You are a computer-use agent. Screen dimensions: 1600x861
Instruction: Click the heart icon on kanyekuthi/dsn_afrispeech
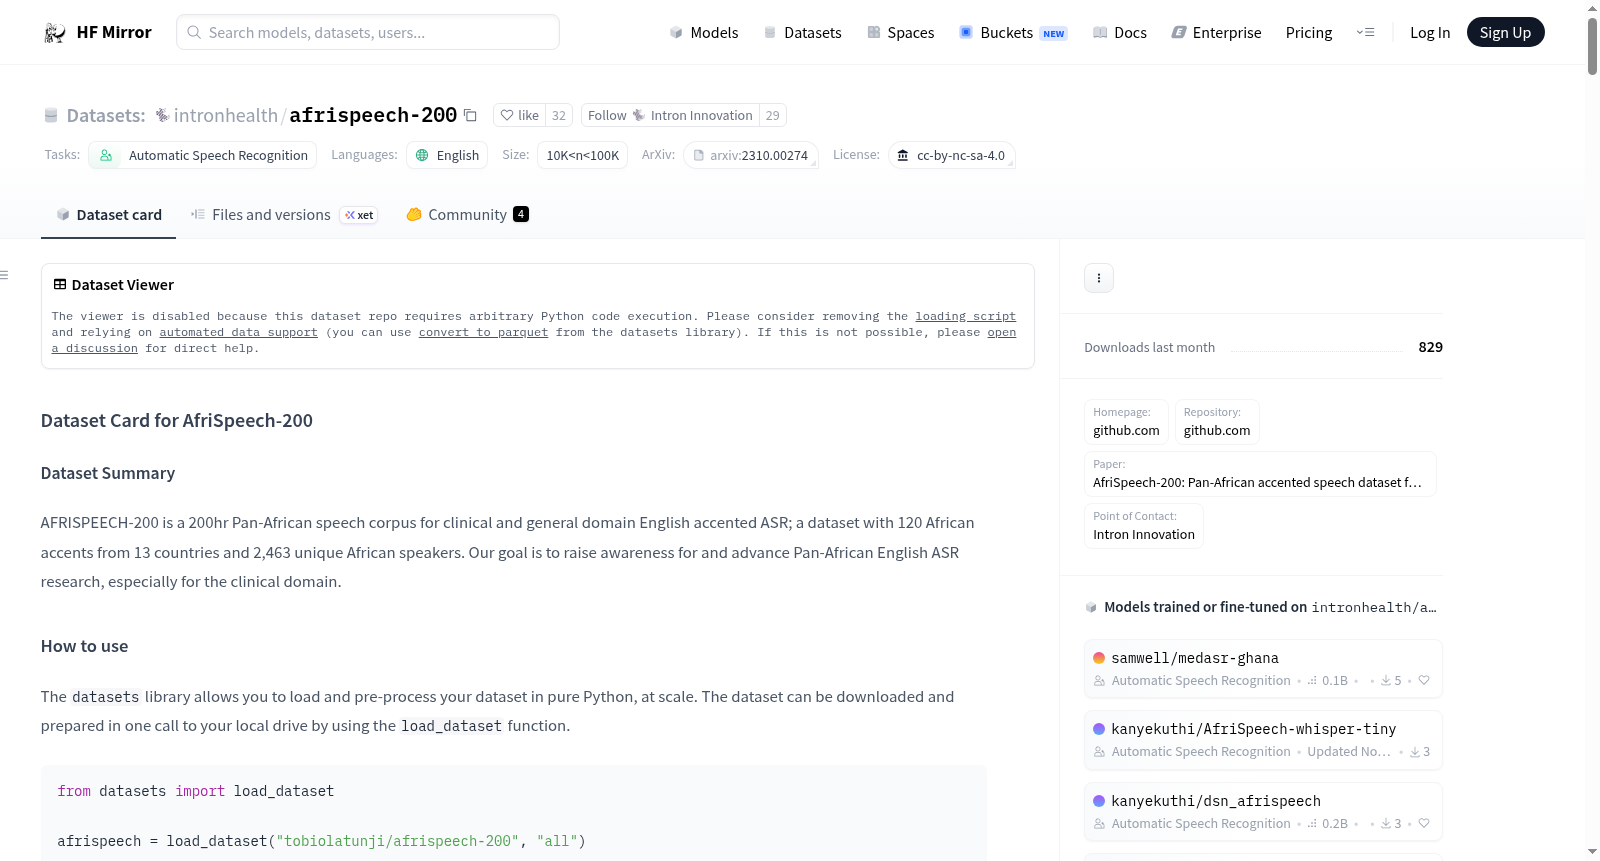[1424, 824]
